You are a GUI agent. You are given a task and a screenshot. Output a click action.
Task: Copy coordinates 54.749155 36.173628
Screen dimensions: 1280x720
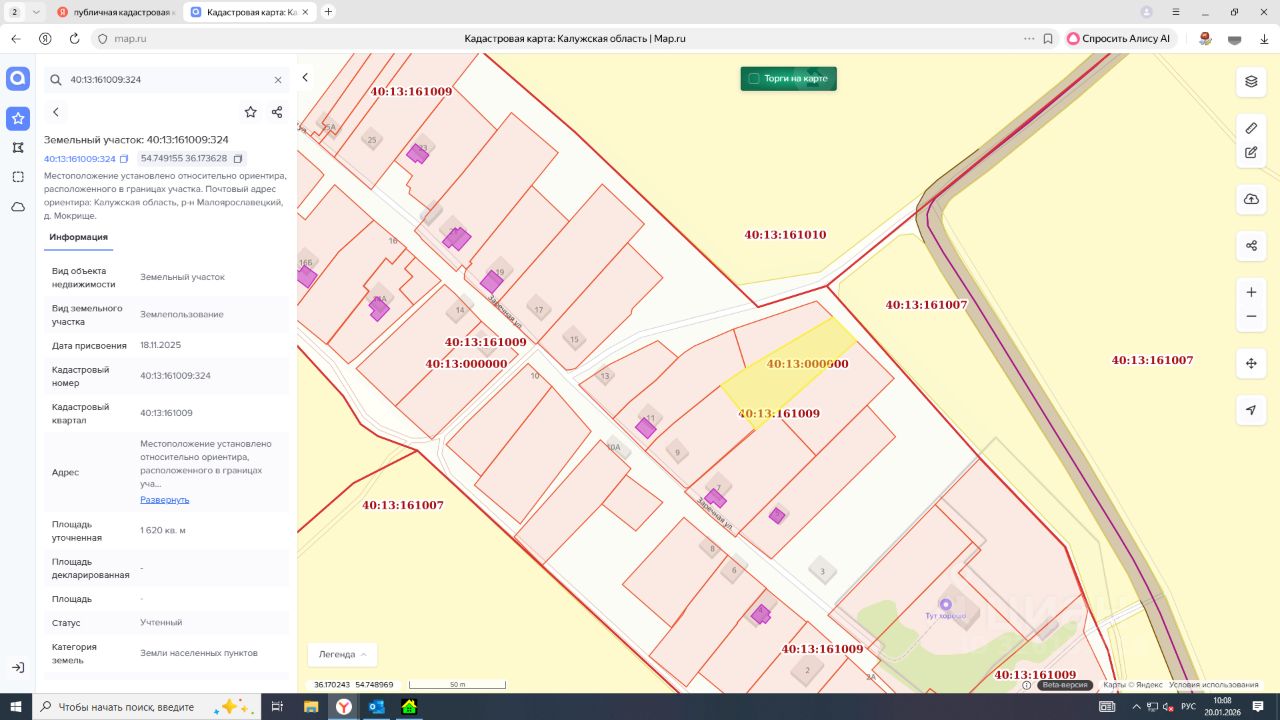238,159
